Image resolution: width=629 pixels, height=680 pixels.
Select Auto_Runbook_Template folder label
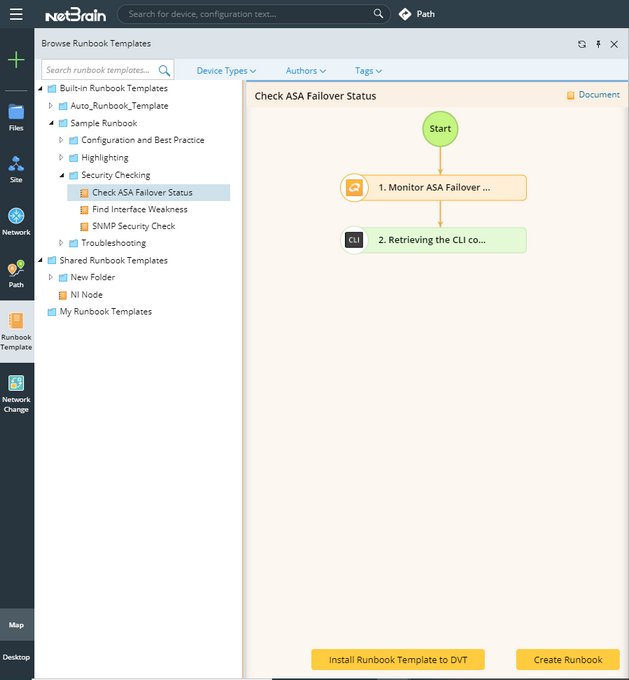pyautogui.click(x=119, y=106)
